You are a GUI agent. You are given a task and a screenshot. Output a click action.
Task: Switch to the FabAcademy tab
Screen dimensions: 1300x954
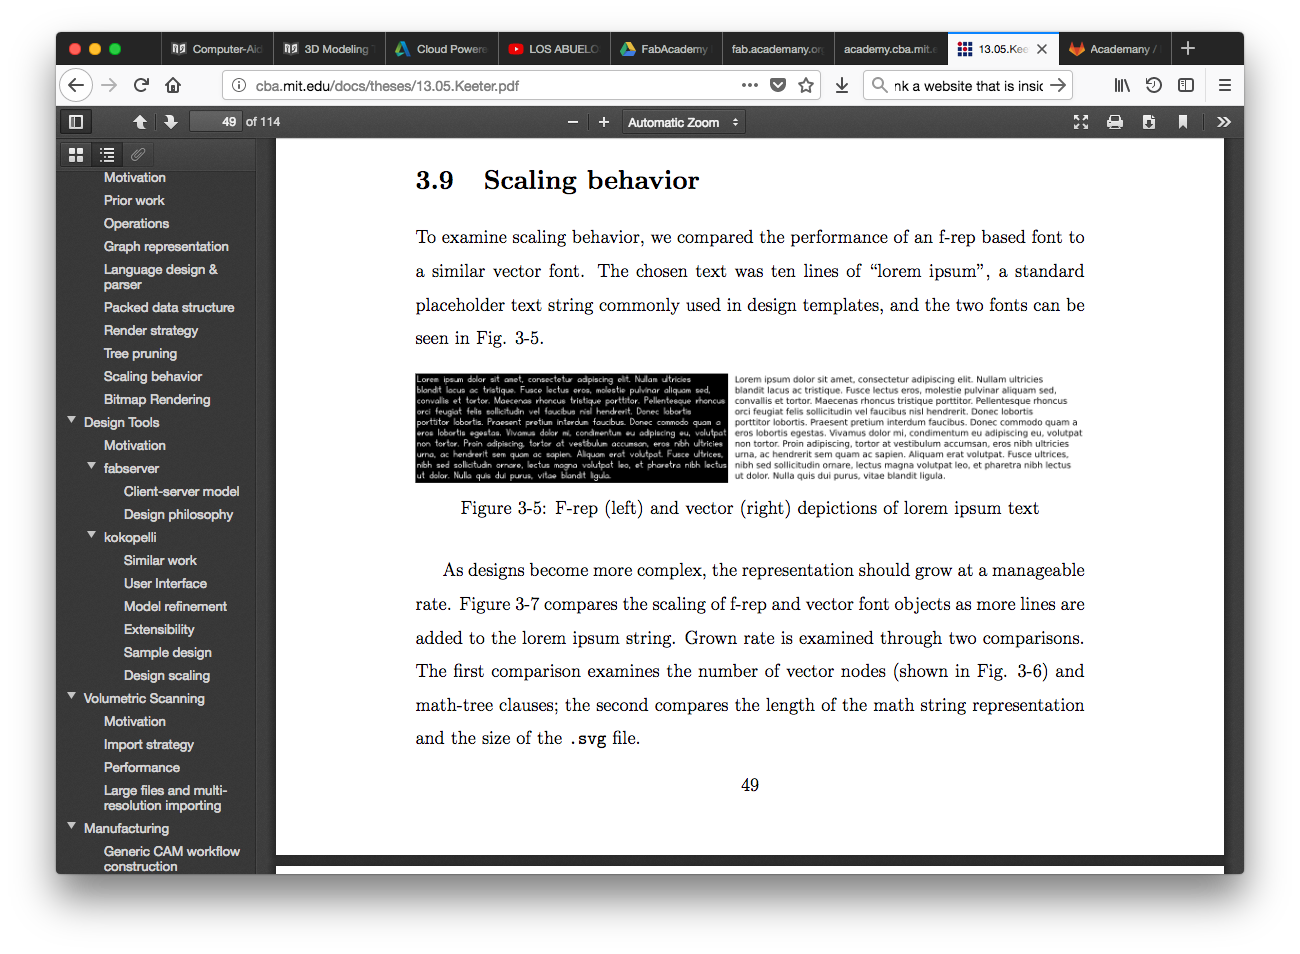pyautogui.click(x=665, y=49)
